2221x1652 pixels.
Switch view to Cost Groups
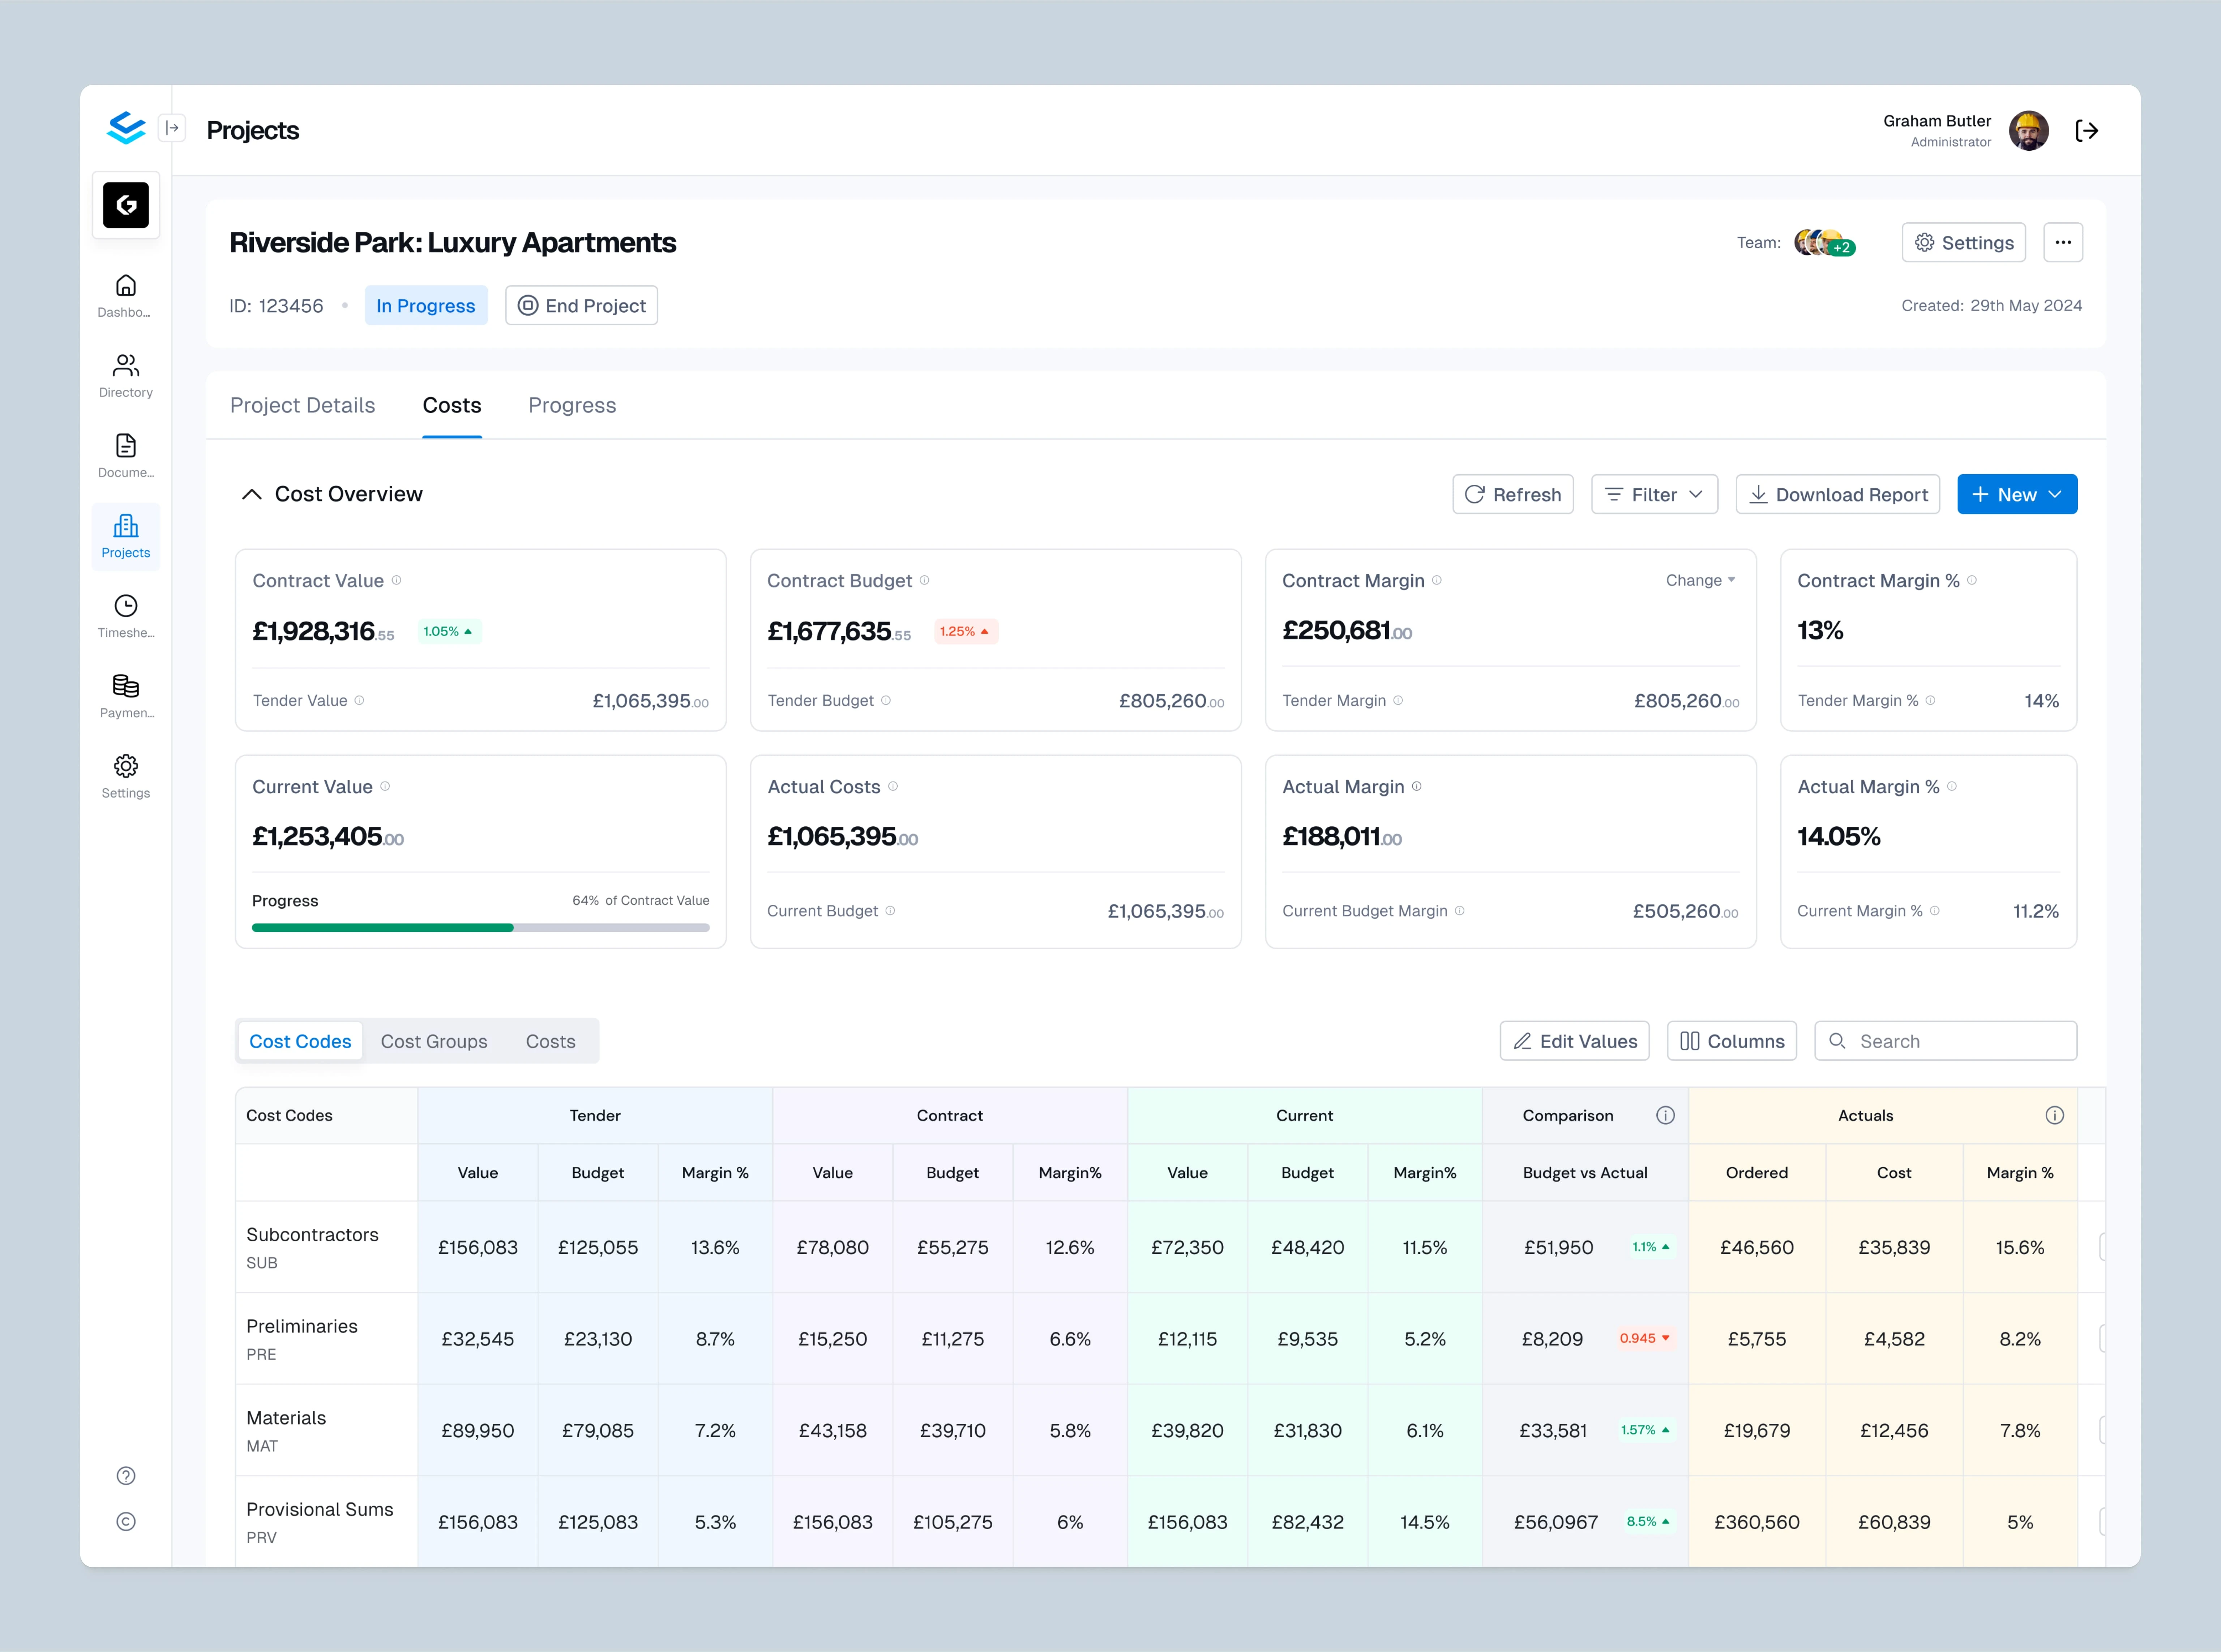coord(434,1041)
